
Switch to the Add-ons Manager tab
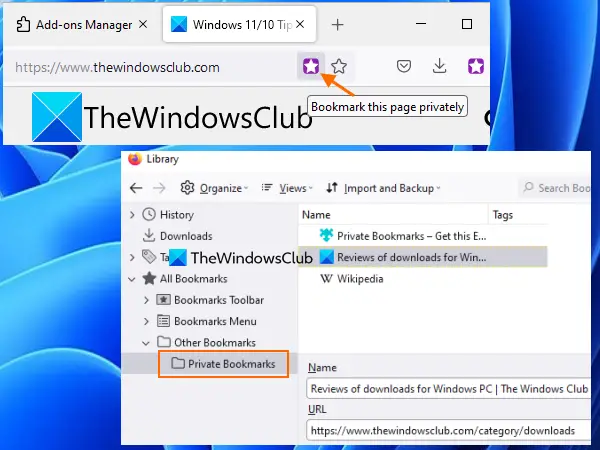pos(82,25)
